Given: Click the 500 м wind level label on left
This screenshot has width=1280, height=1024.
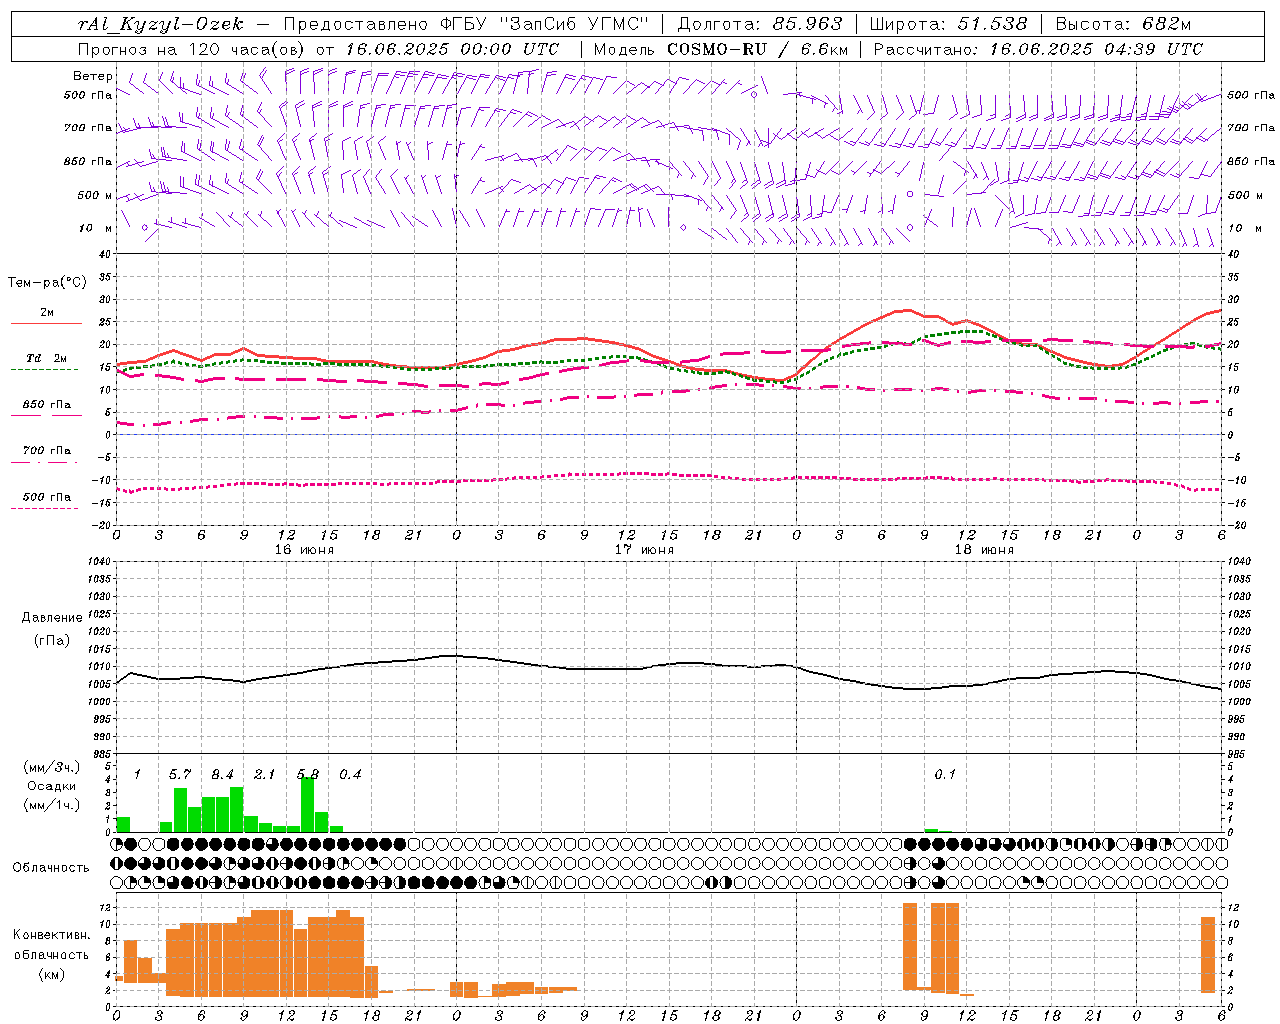Looking at the screenshot, I should coord(95,195).
